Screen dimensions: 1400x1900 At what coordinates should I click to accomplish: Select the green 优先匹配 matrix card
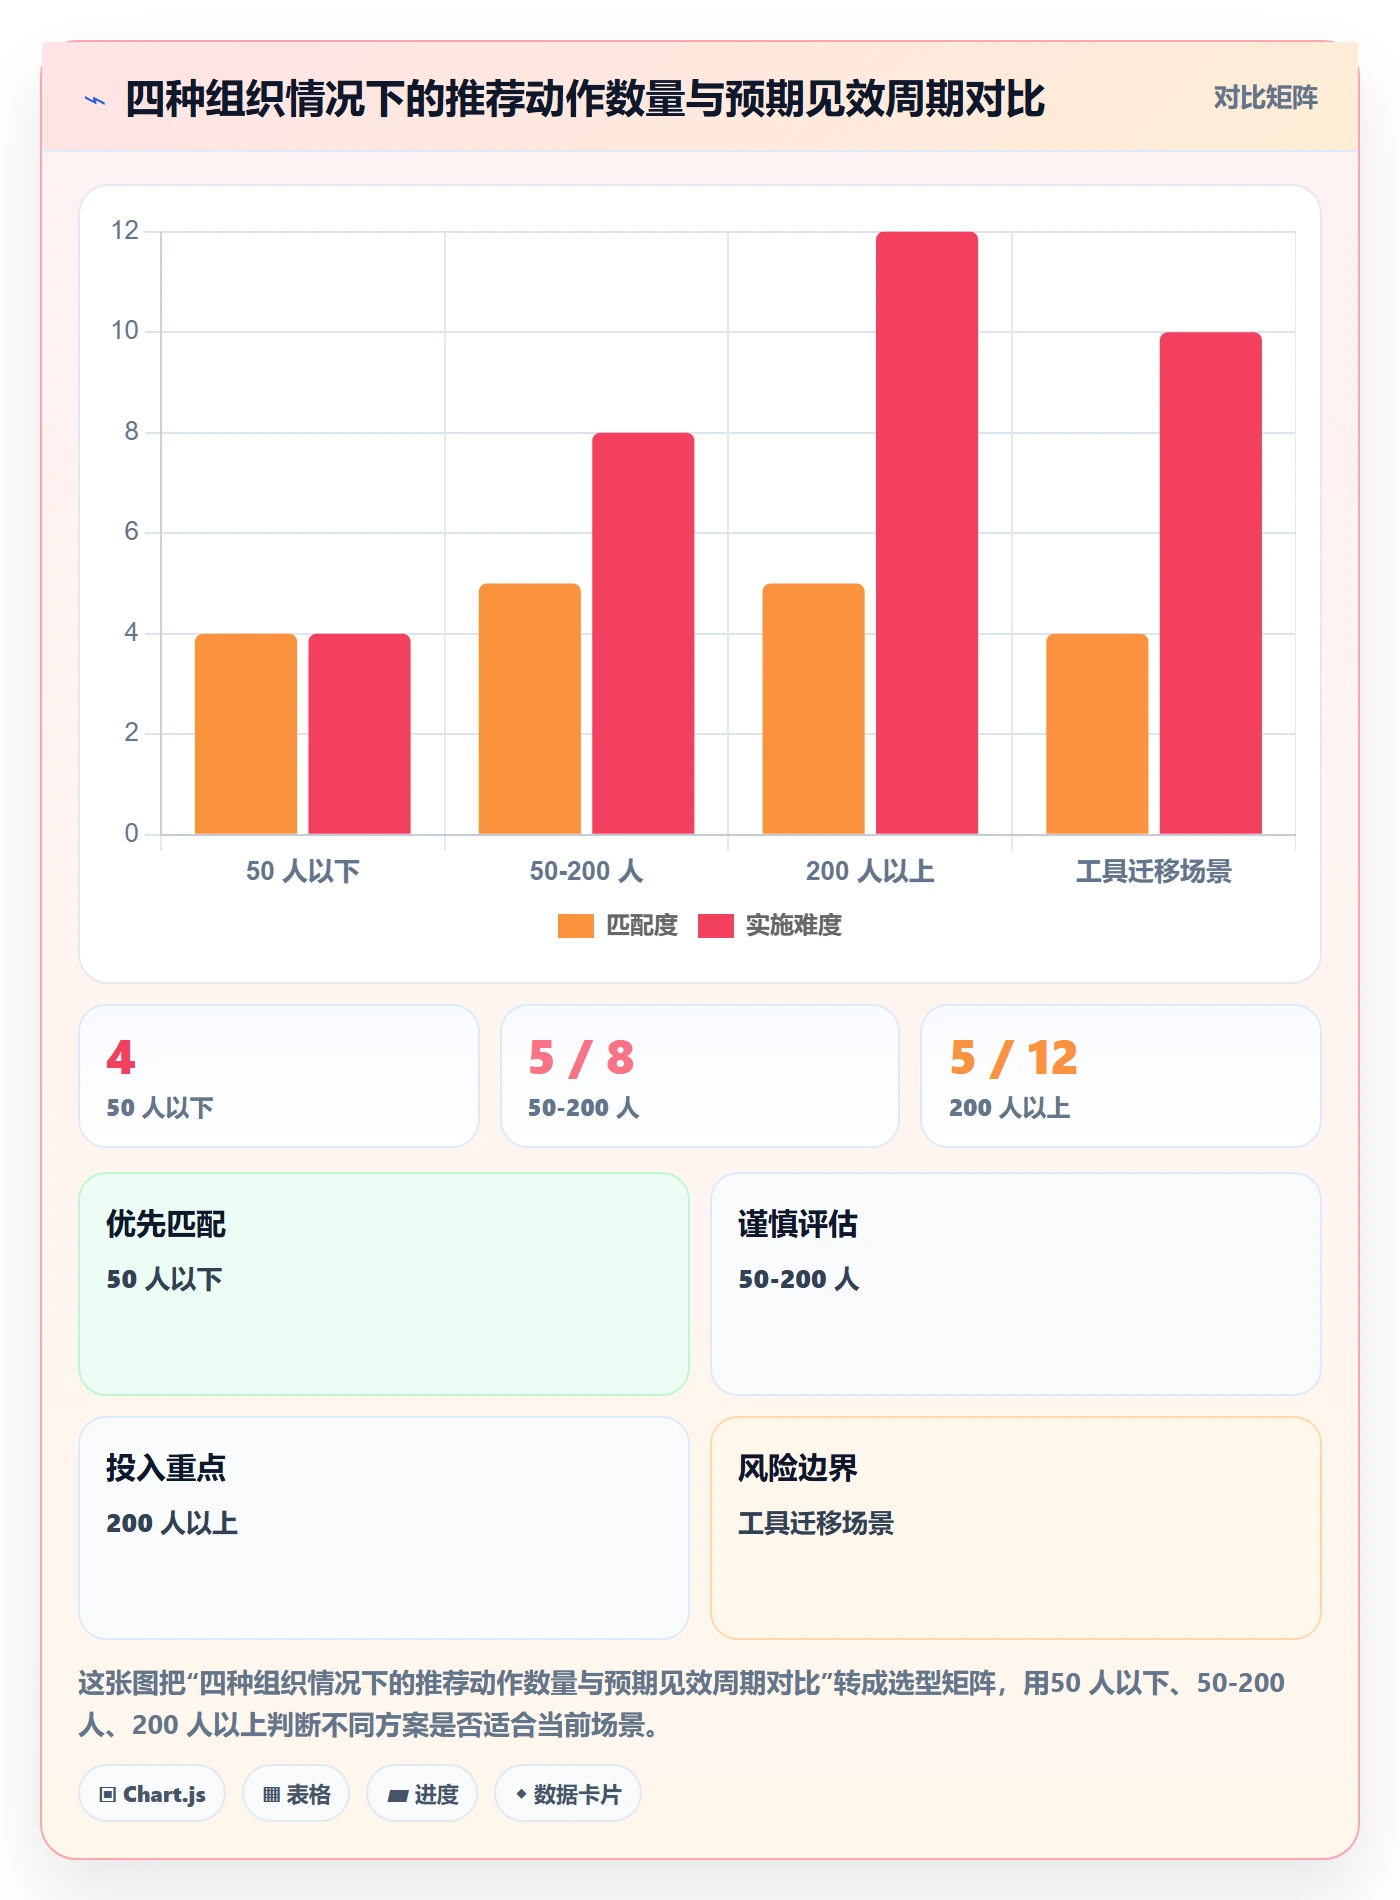tap(384, 1284)
